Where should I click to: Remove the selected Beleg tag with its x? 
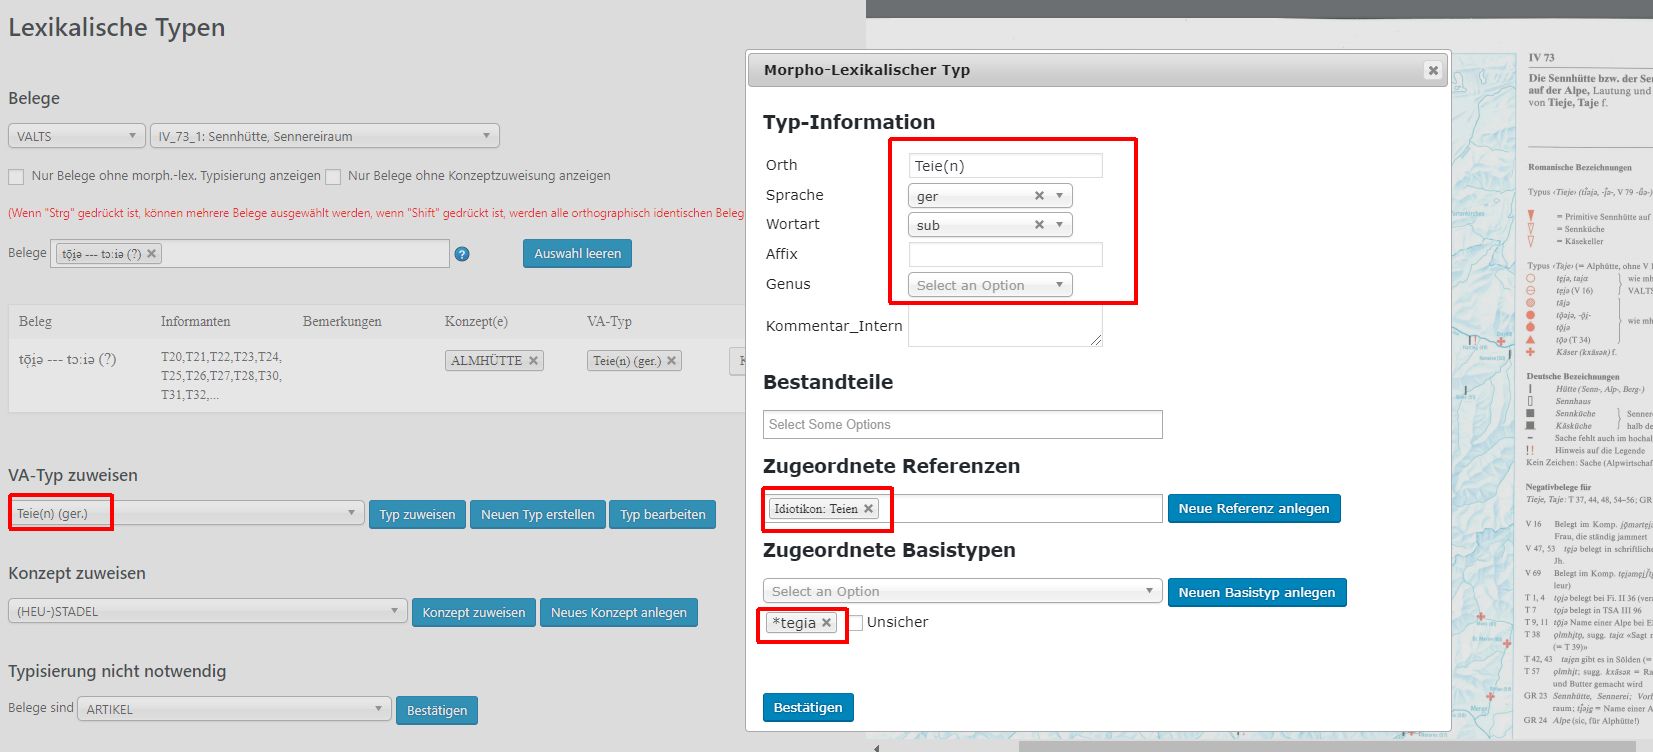coord(152,254)
